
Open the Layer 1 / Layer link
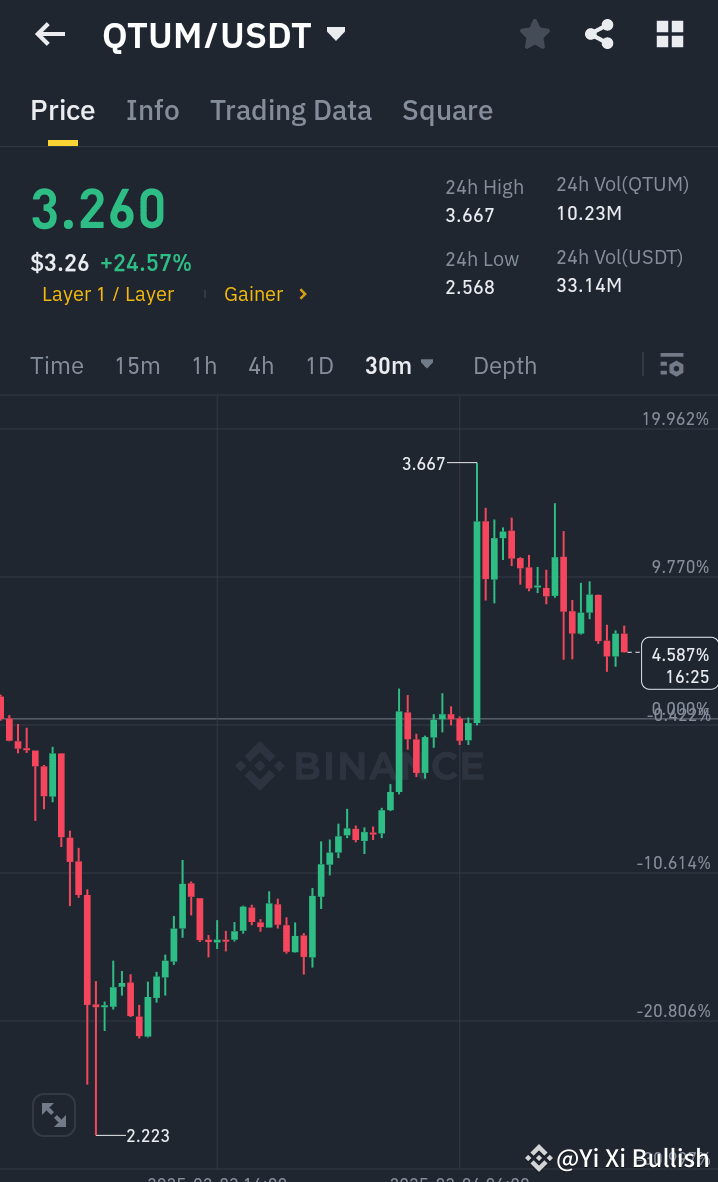click(108, 294)
